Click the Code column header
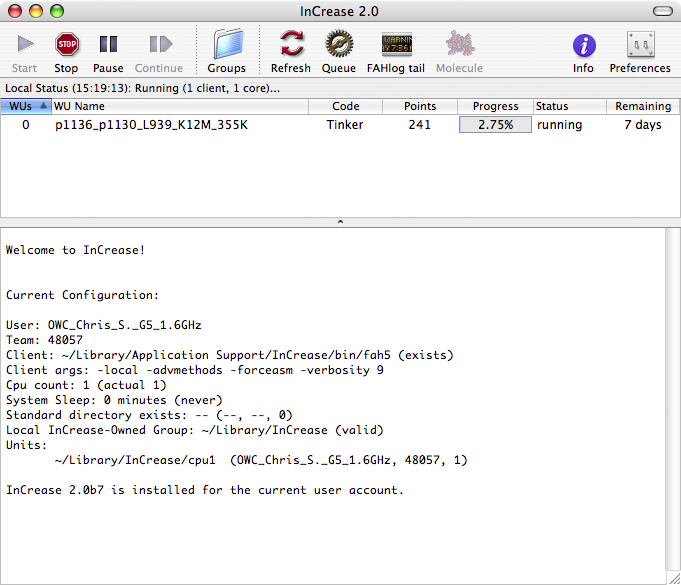This screenshot has width=681, height=585. click(346, 106)
